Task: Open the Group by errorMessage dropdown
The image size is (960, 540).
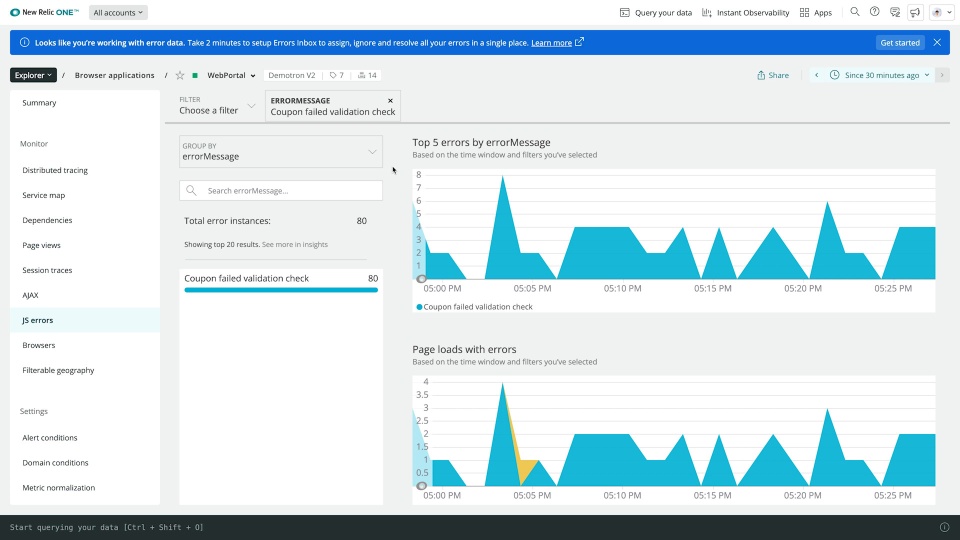Action: 280,151
